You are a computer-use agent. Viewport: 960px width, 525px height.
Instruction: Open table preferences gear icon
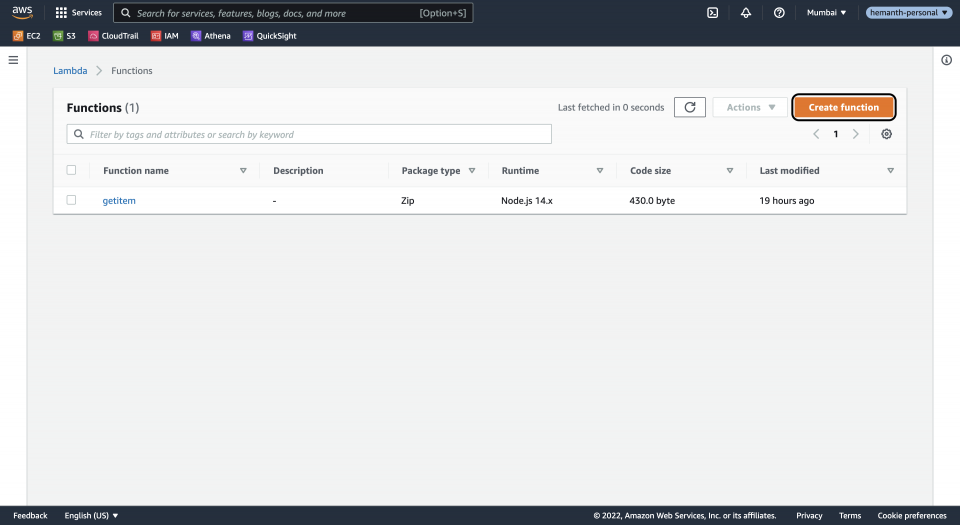[886, 134]
